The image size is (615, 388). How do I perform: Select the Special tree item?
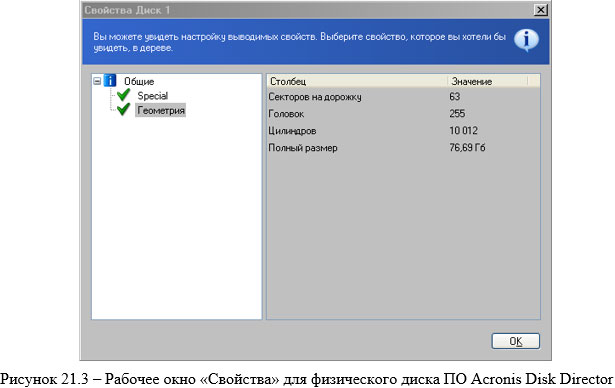153,96
